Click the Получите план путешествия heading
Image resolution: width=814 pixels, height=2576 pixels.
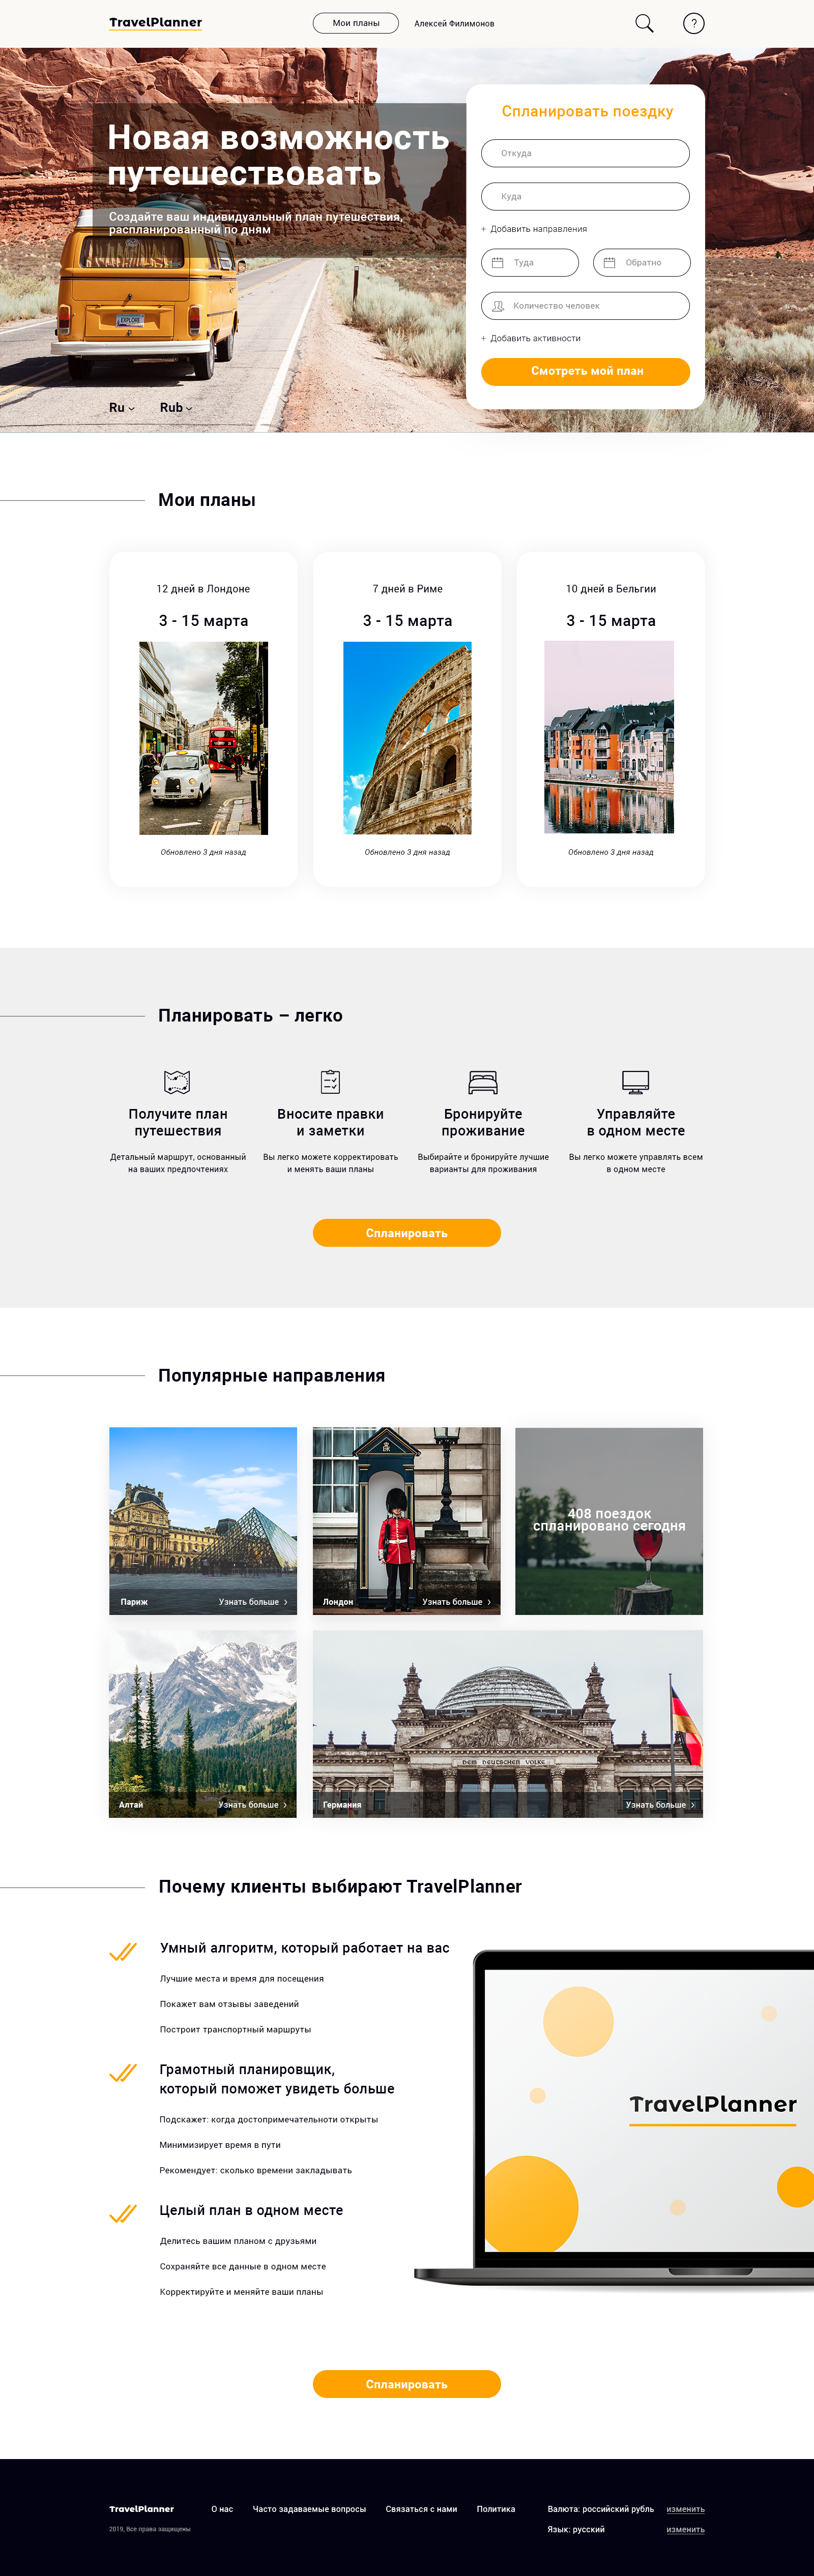pyautogui.click(x=178, y=1122)
